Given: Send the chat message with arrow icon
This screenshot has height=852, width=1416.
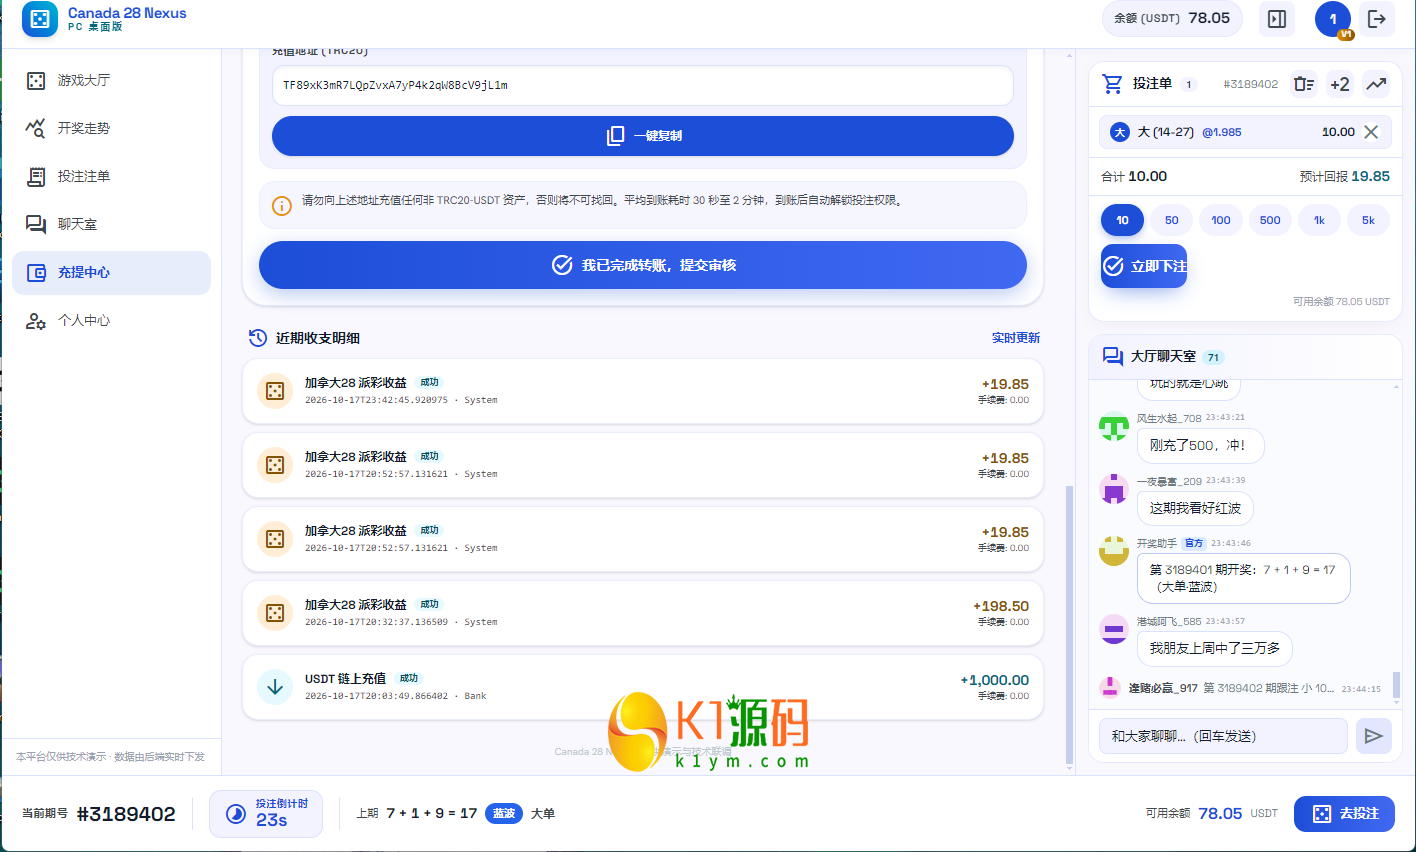Looking at the screenshot, I should 1374,736.
